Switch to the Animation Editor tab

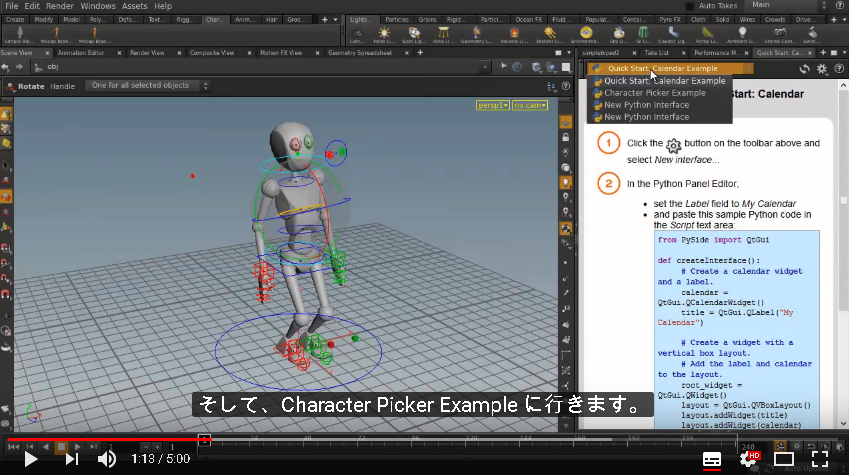(x=81, y=53)
